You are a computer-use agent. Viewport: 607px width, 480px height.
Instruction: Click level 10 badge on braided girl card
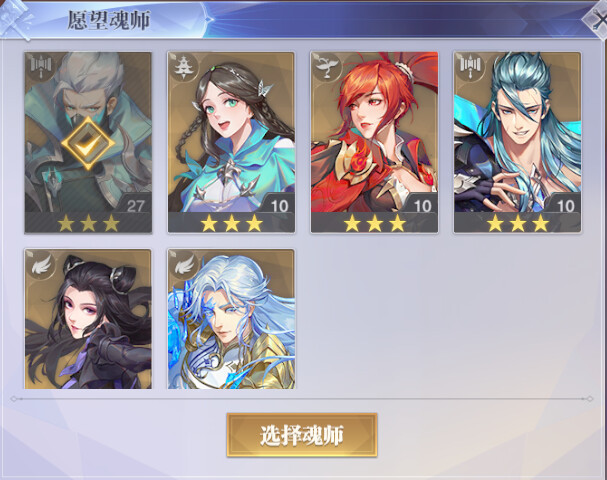tap(279, 206)
